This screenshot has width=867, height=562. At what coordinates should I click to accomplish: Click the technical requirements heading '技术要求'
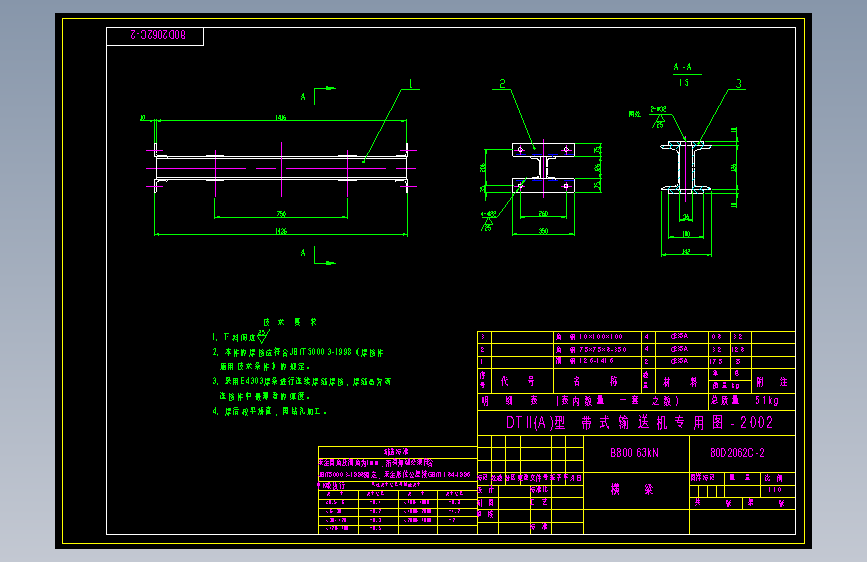[290, 322]
